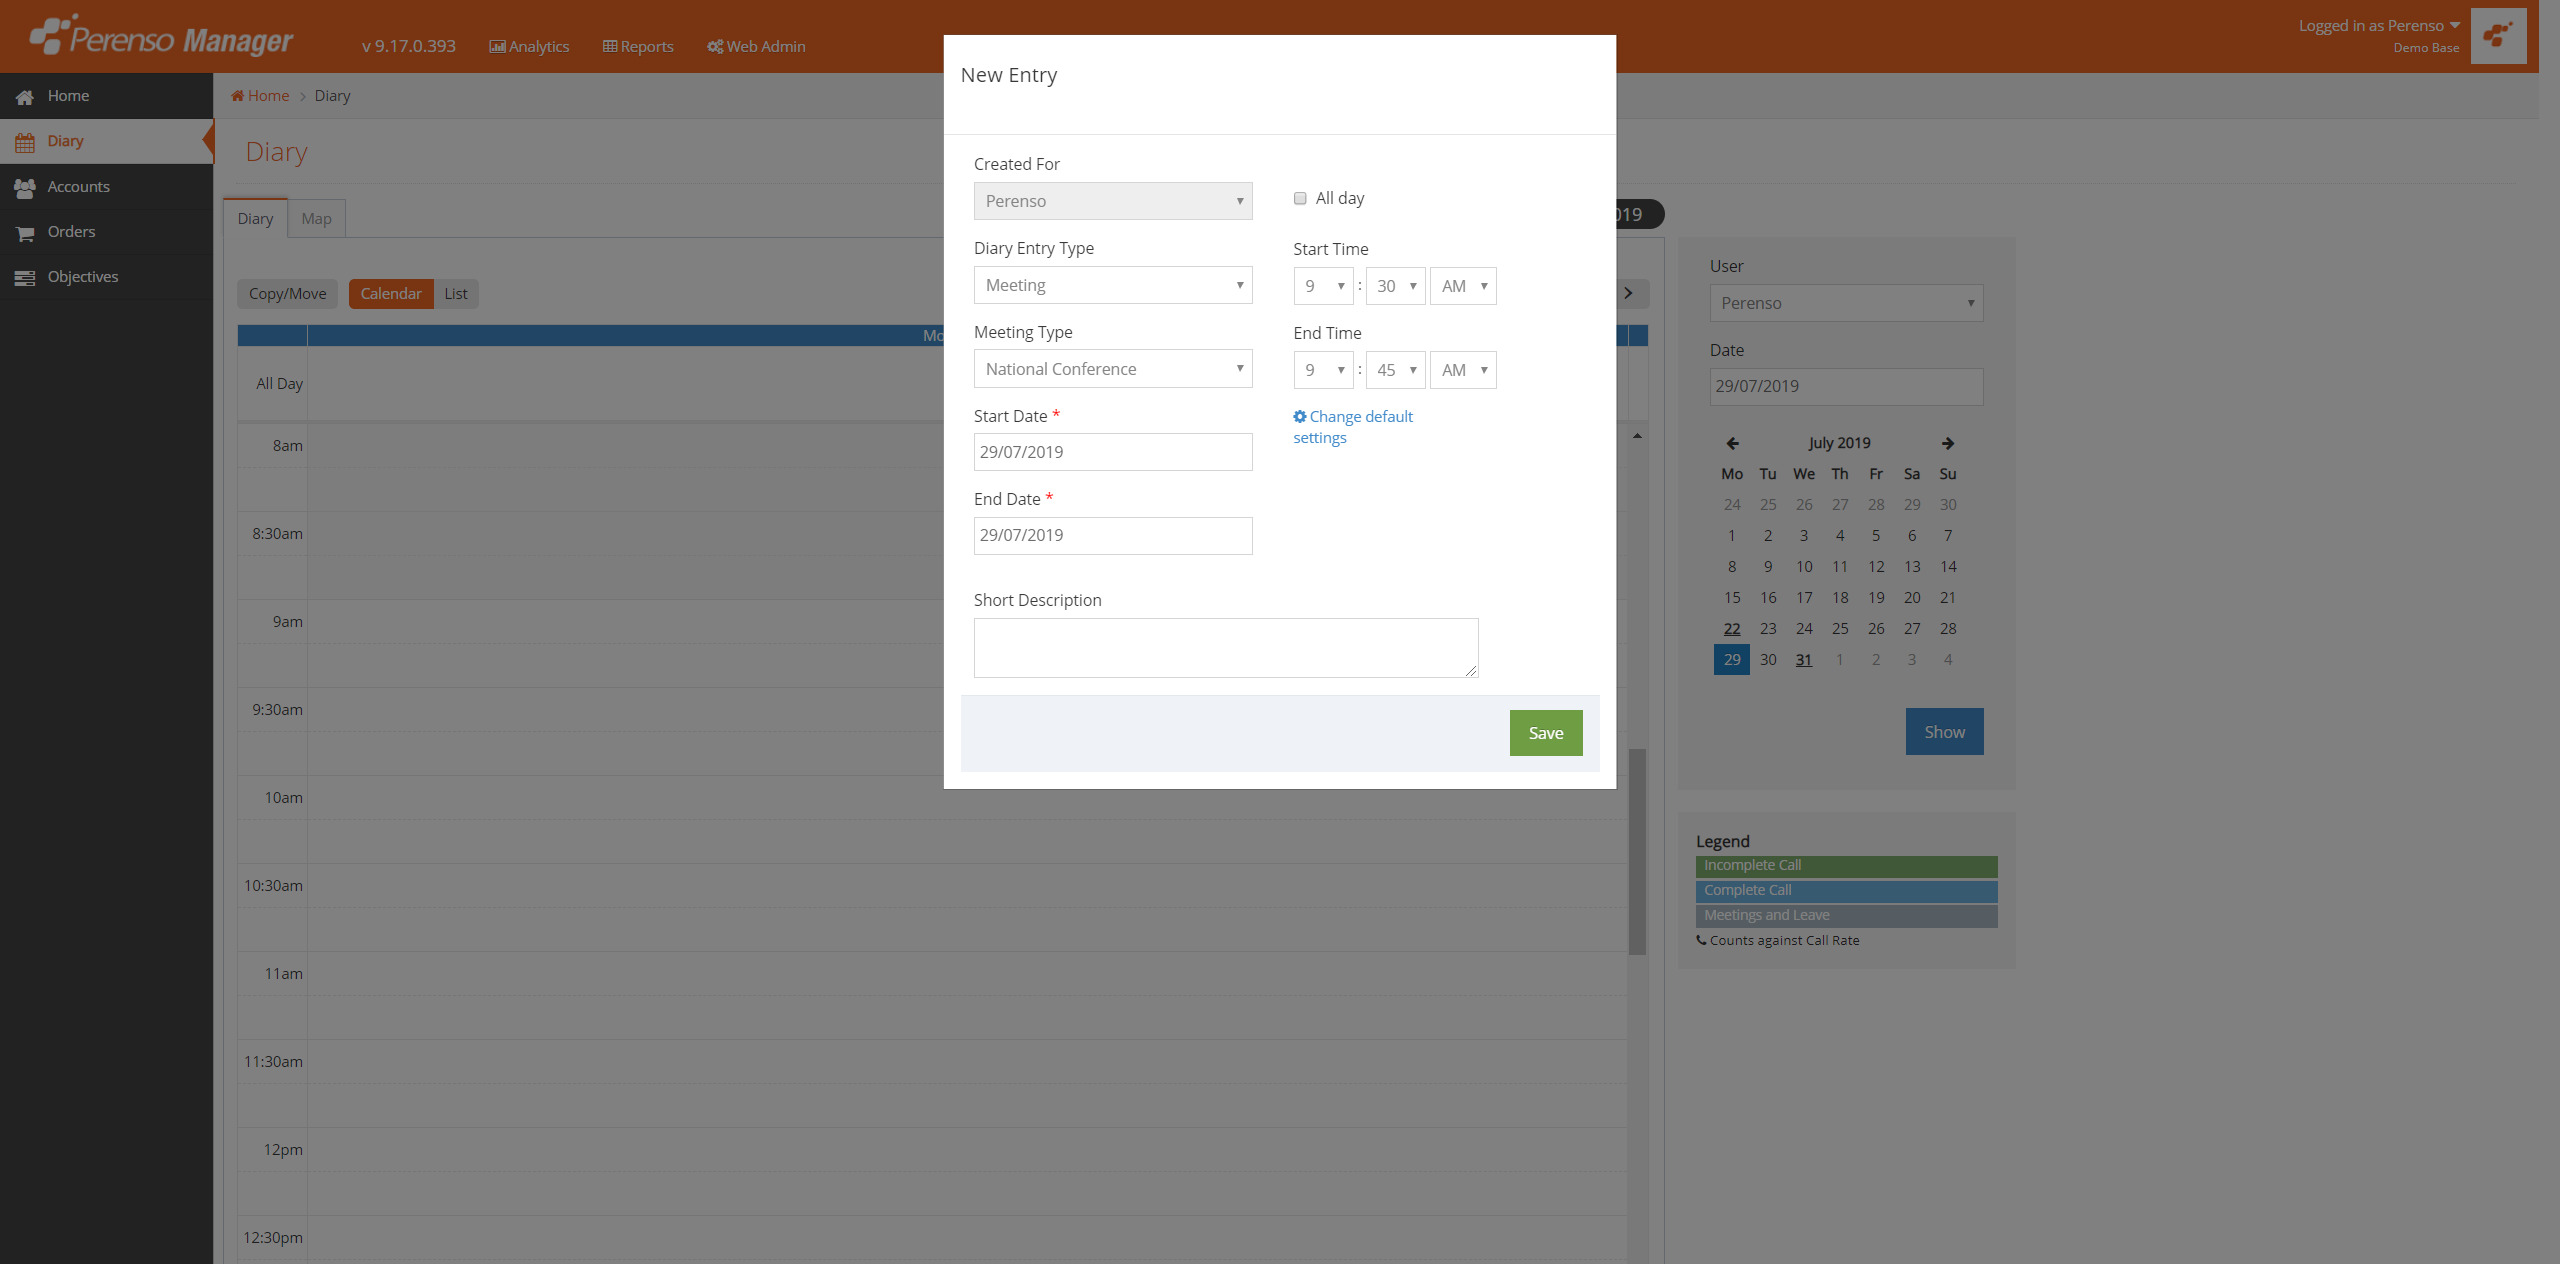
Task: Click the green Save button
Action: [x=1545, y=733]
